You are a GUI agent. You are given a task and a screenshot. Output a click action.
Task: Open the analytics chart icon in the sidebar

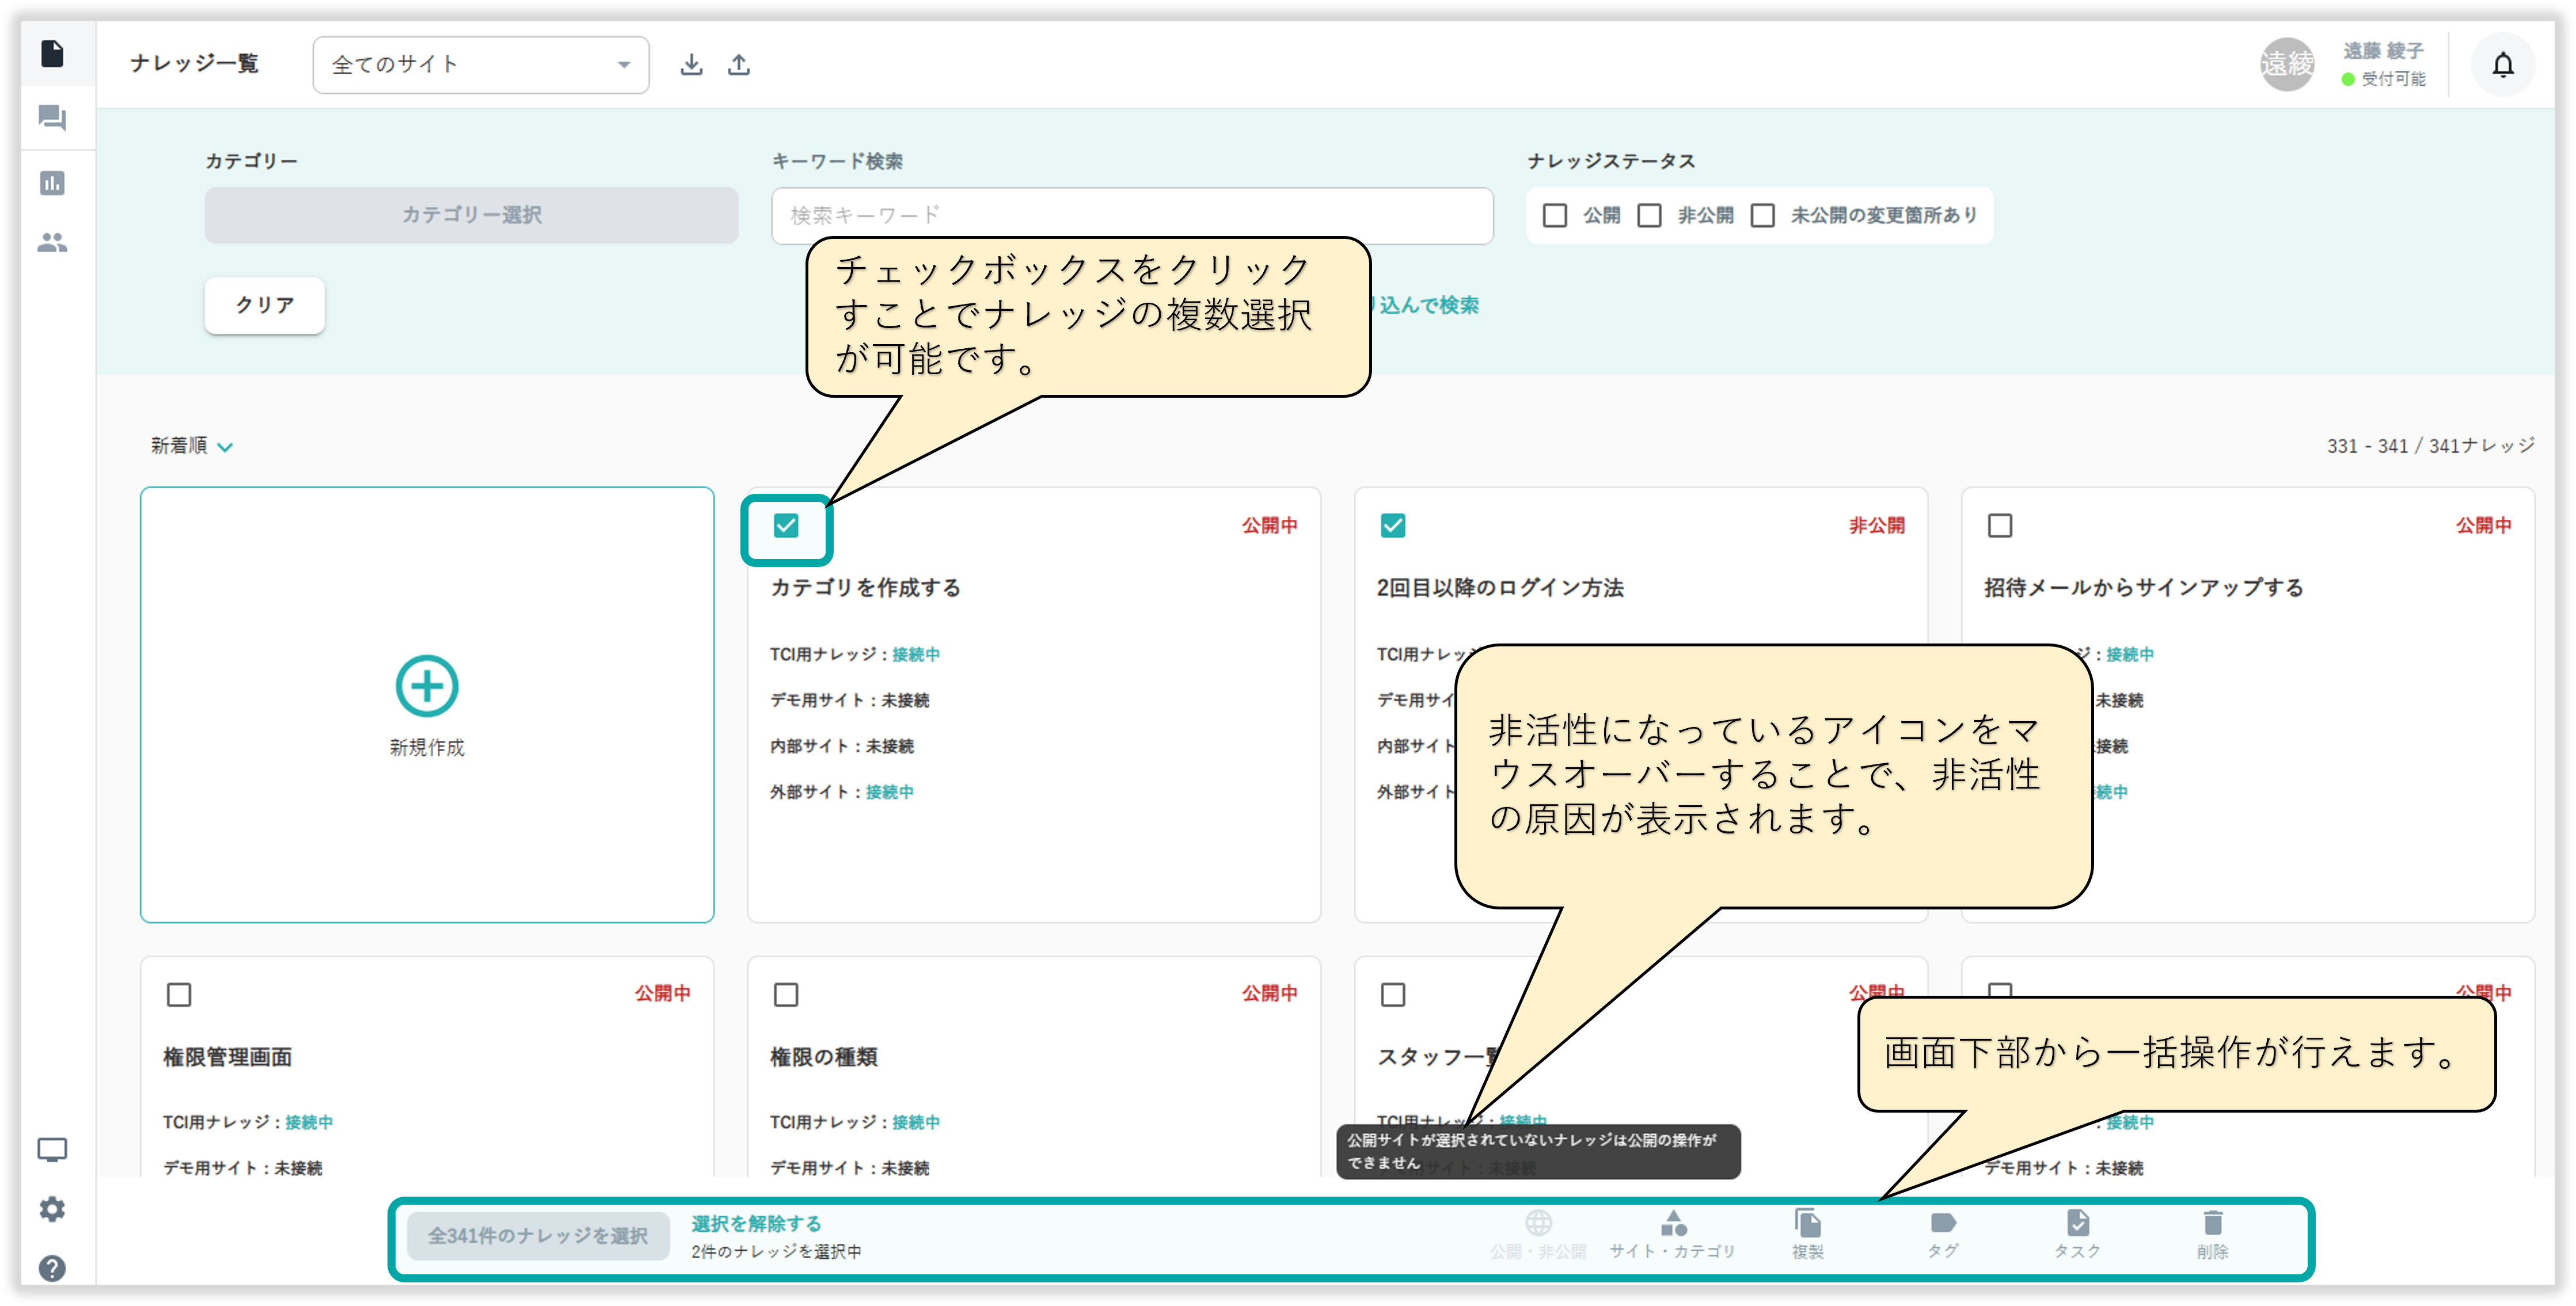[52, 183]
